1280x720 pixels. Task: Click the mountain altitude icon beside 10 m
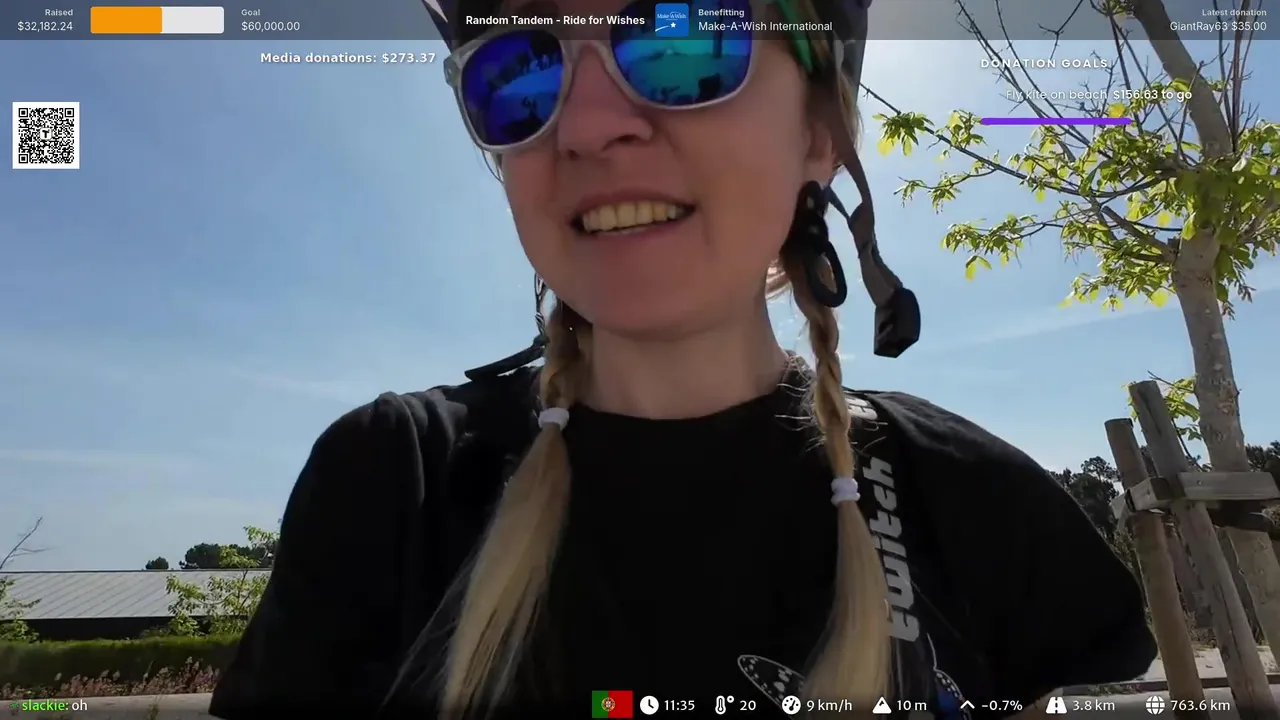(x=881, y=705)
